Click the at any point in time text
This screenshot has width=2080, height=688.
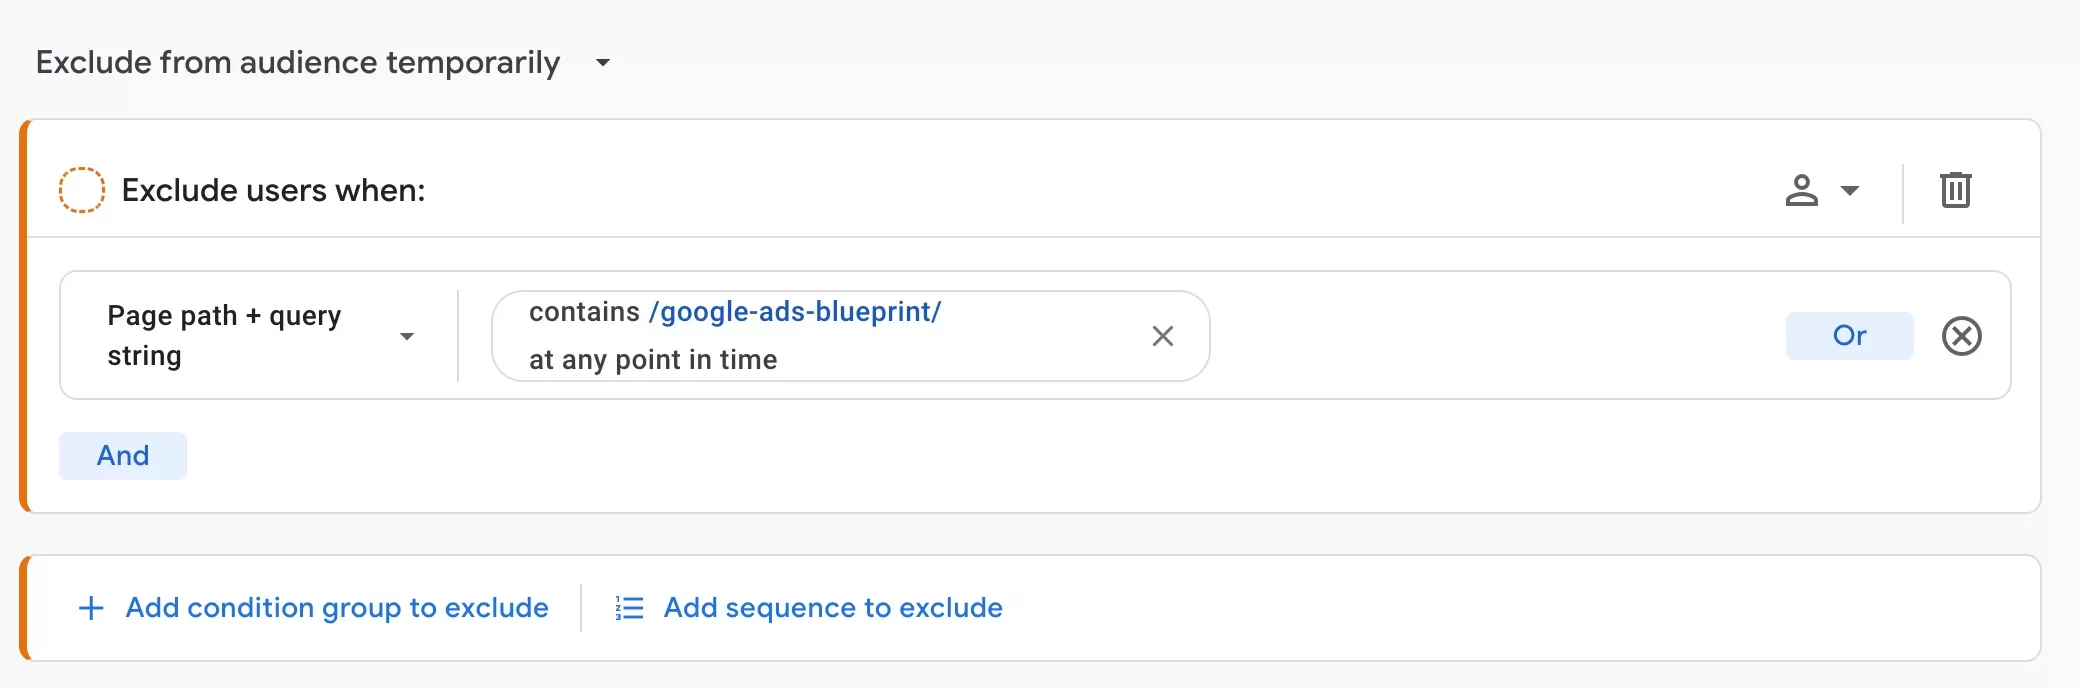(x=653, y=360)
